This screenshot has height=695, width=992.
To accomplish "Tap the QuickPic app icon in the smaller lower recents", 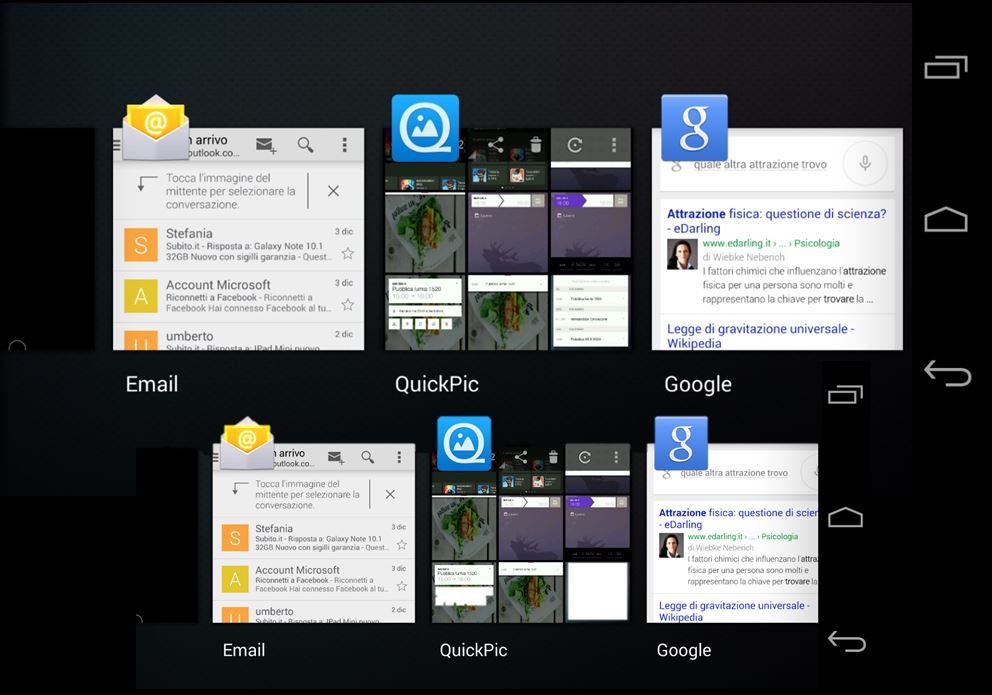I will [x=464, y=443].
